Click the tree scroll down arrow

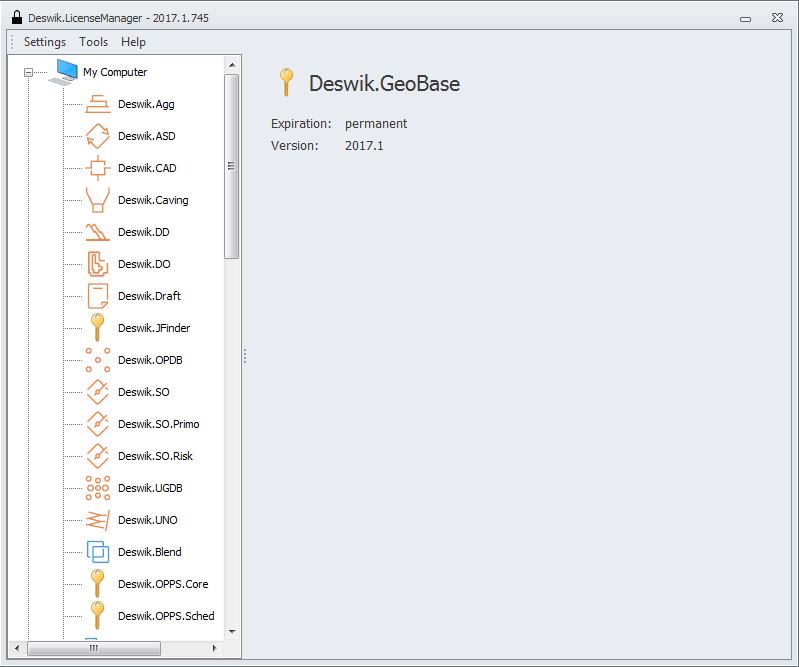coord(232,632)
